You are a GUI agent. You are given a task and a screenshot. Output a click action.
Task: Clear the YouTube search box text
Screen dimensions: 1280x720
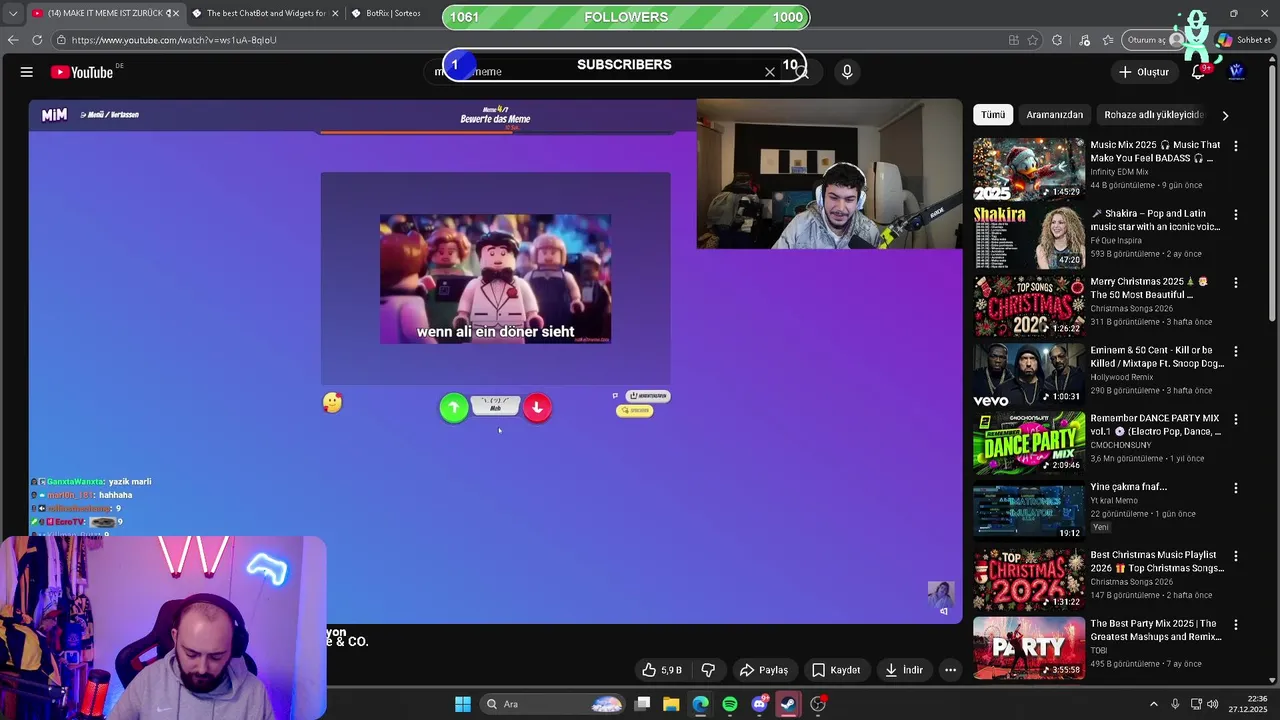coord(770,72)
